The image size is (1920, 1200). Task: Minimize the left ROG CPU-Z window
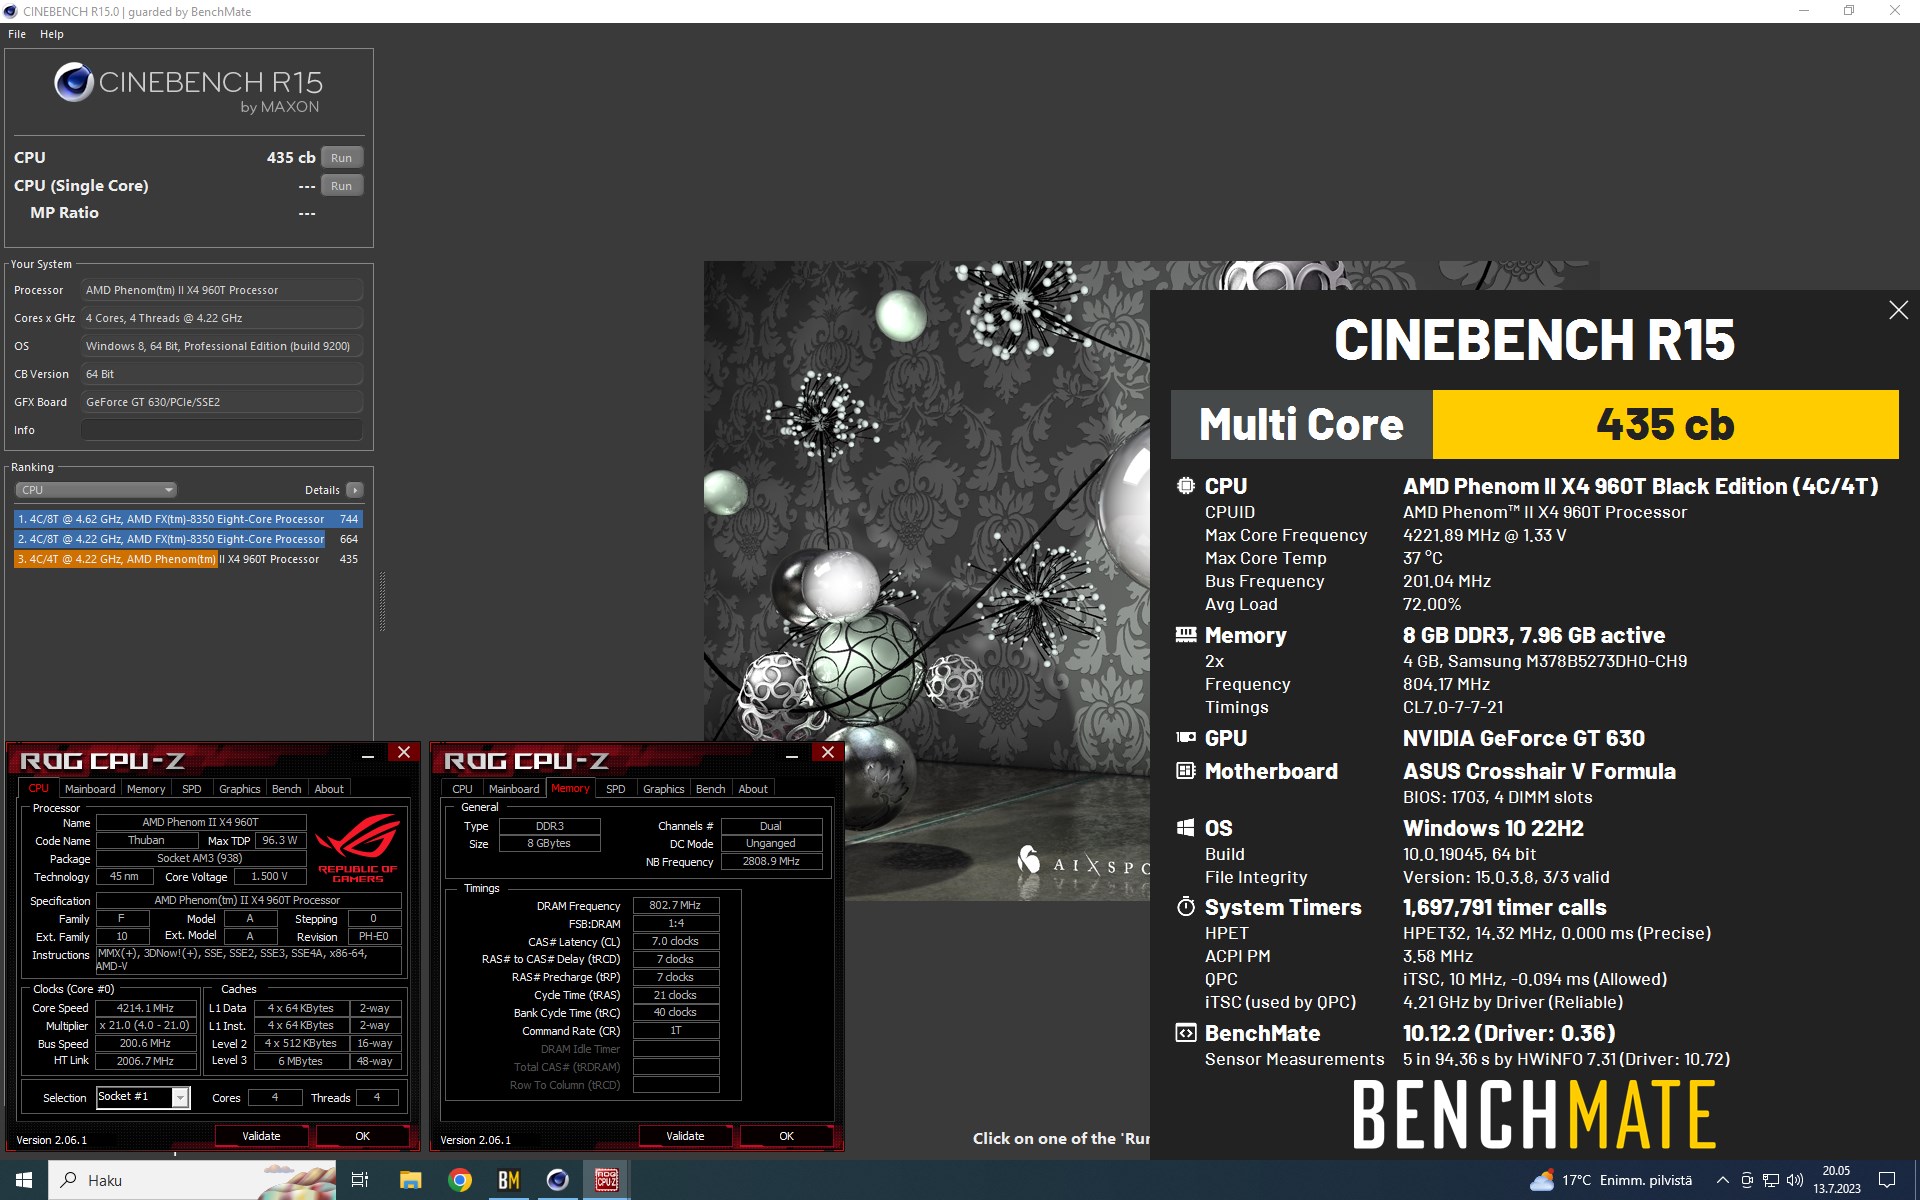click(368, 756)
